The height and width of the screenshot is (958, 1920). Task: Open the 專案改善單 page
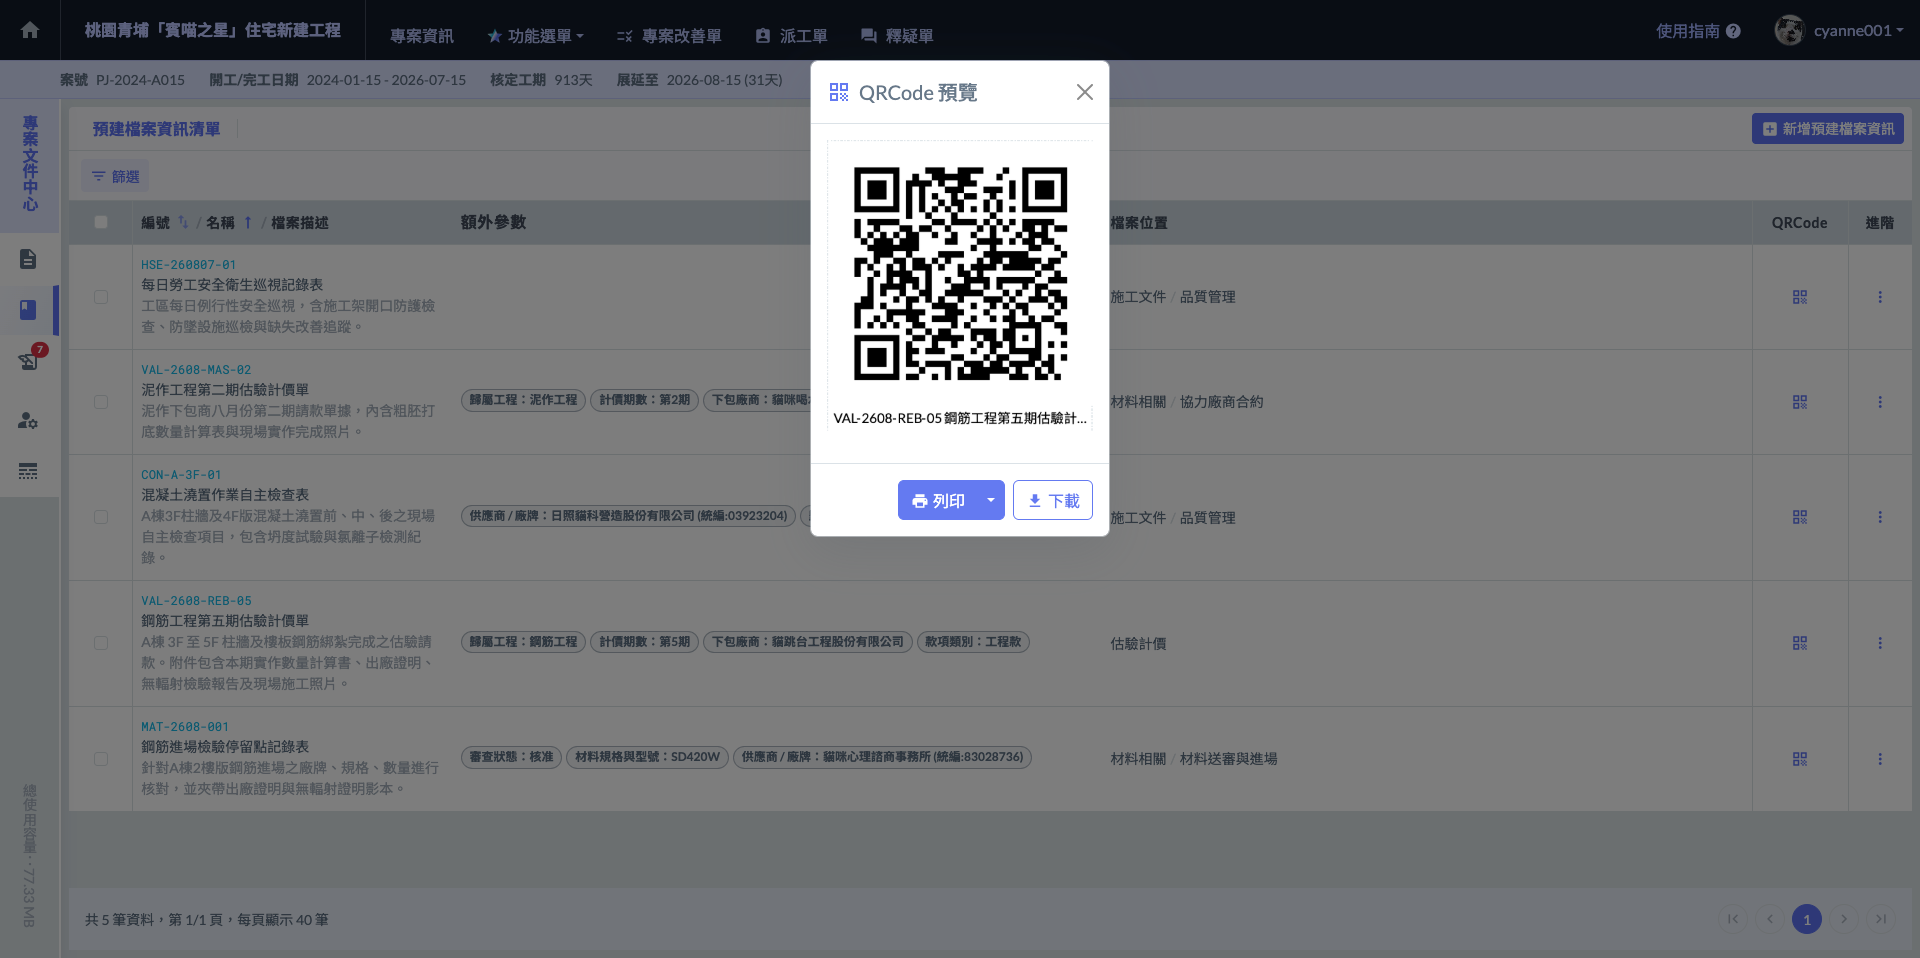click(669, 36)
